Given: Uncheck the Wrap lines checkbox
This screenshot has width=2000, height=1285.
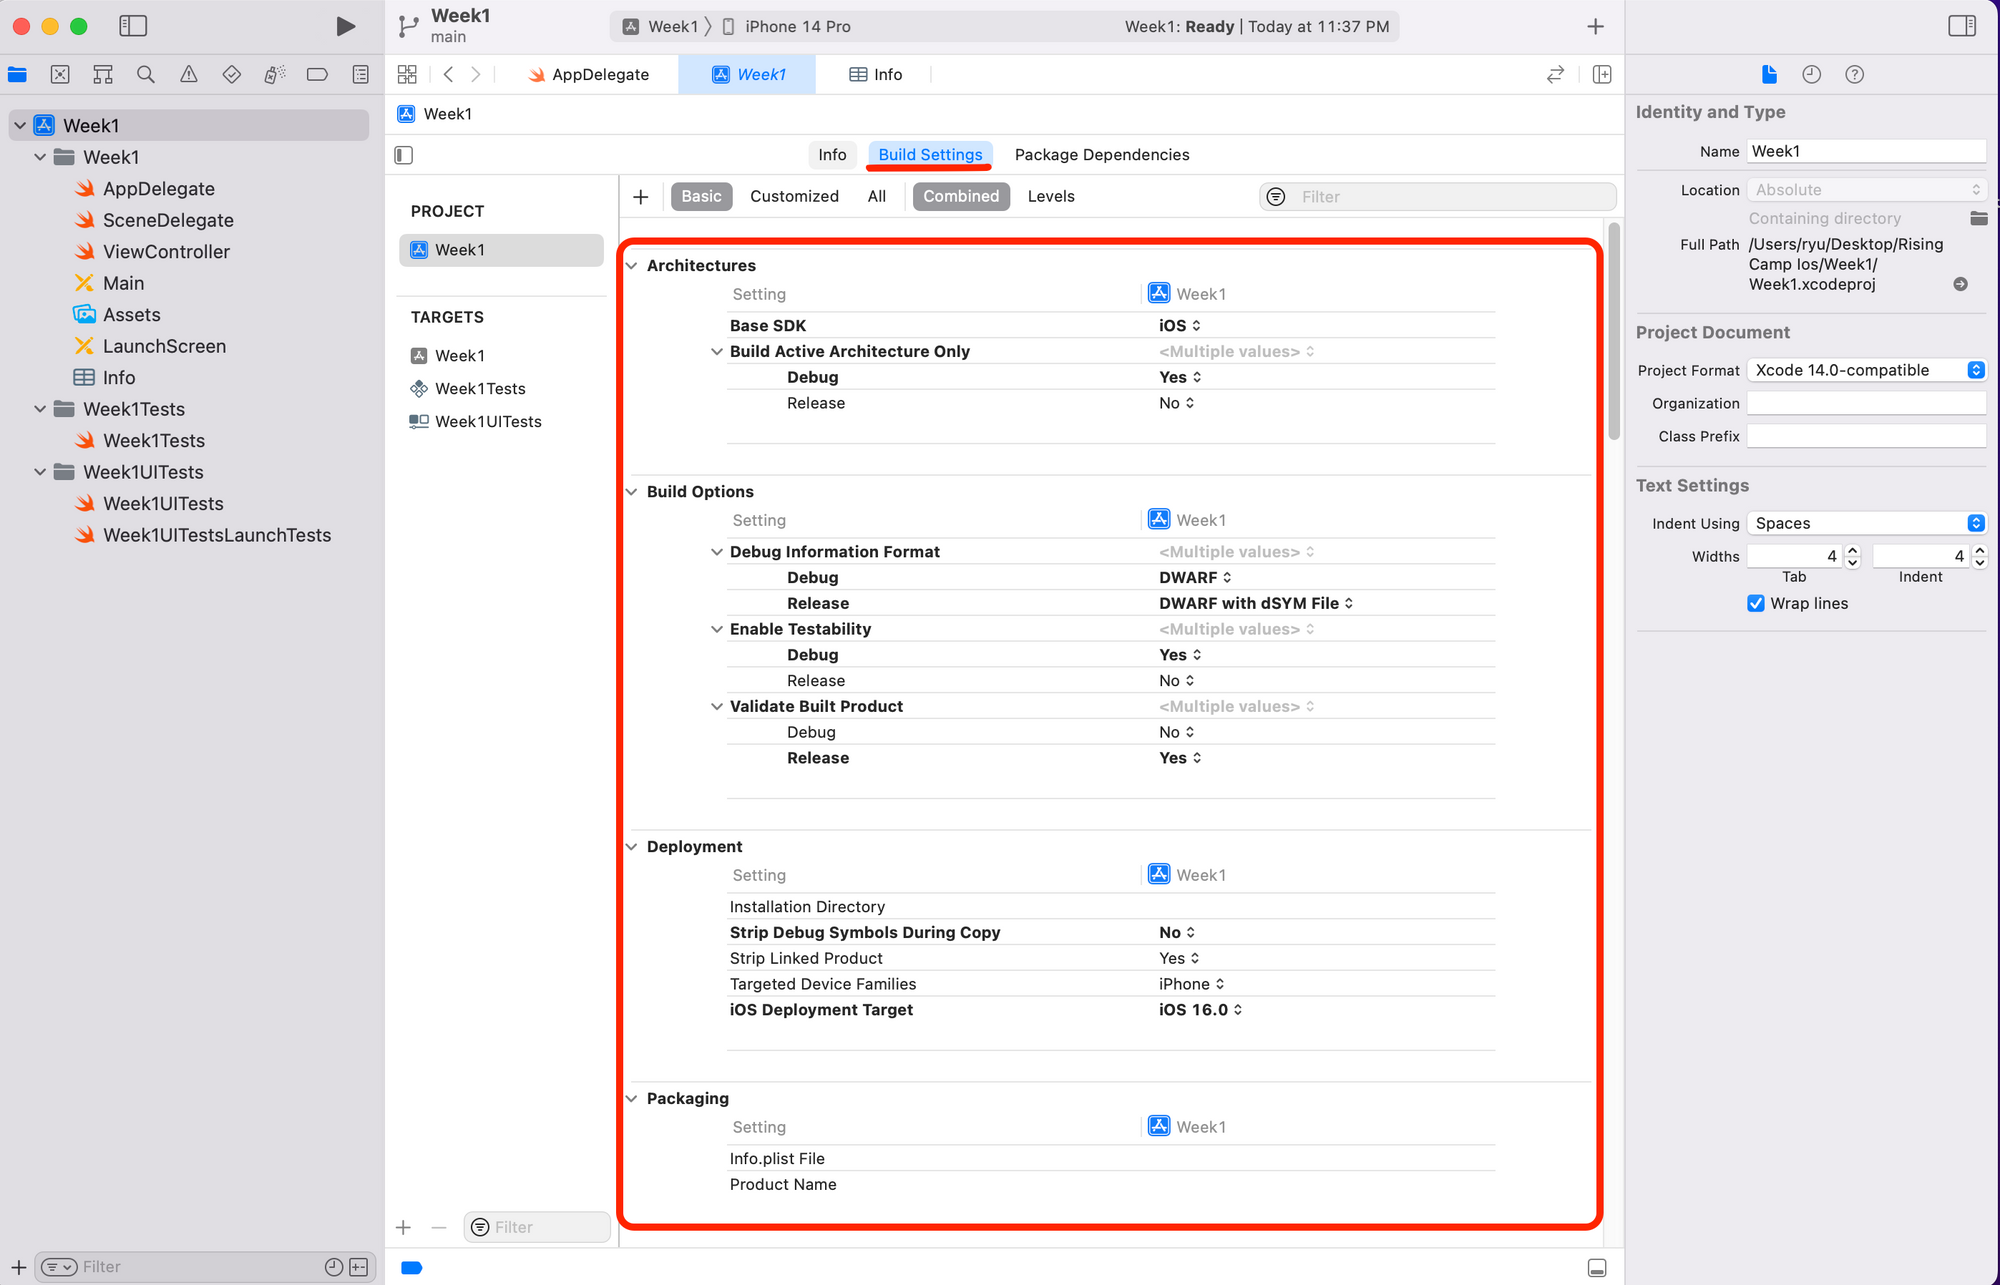Looking at the screenshot, I should click(1755, 603).
